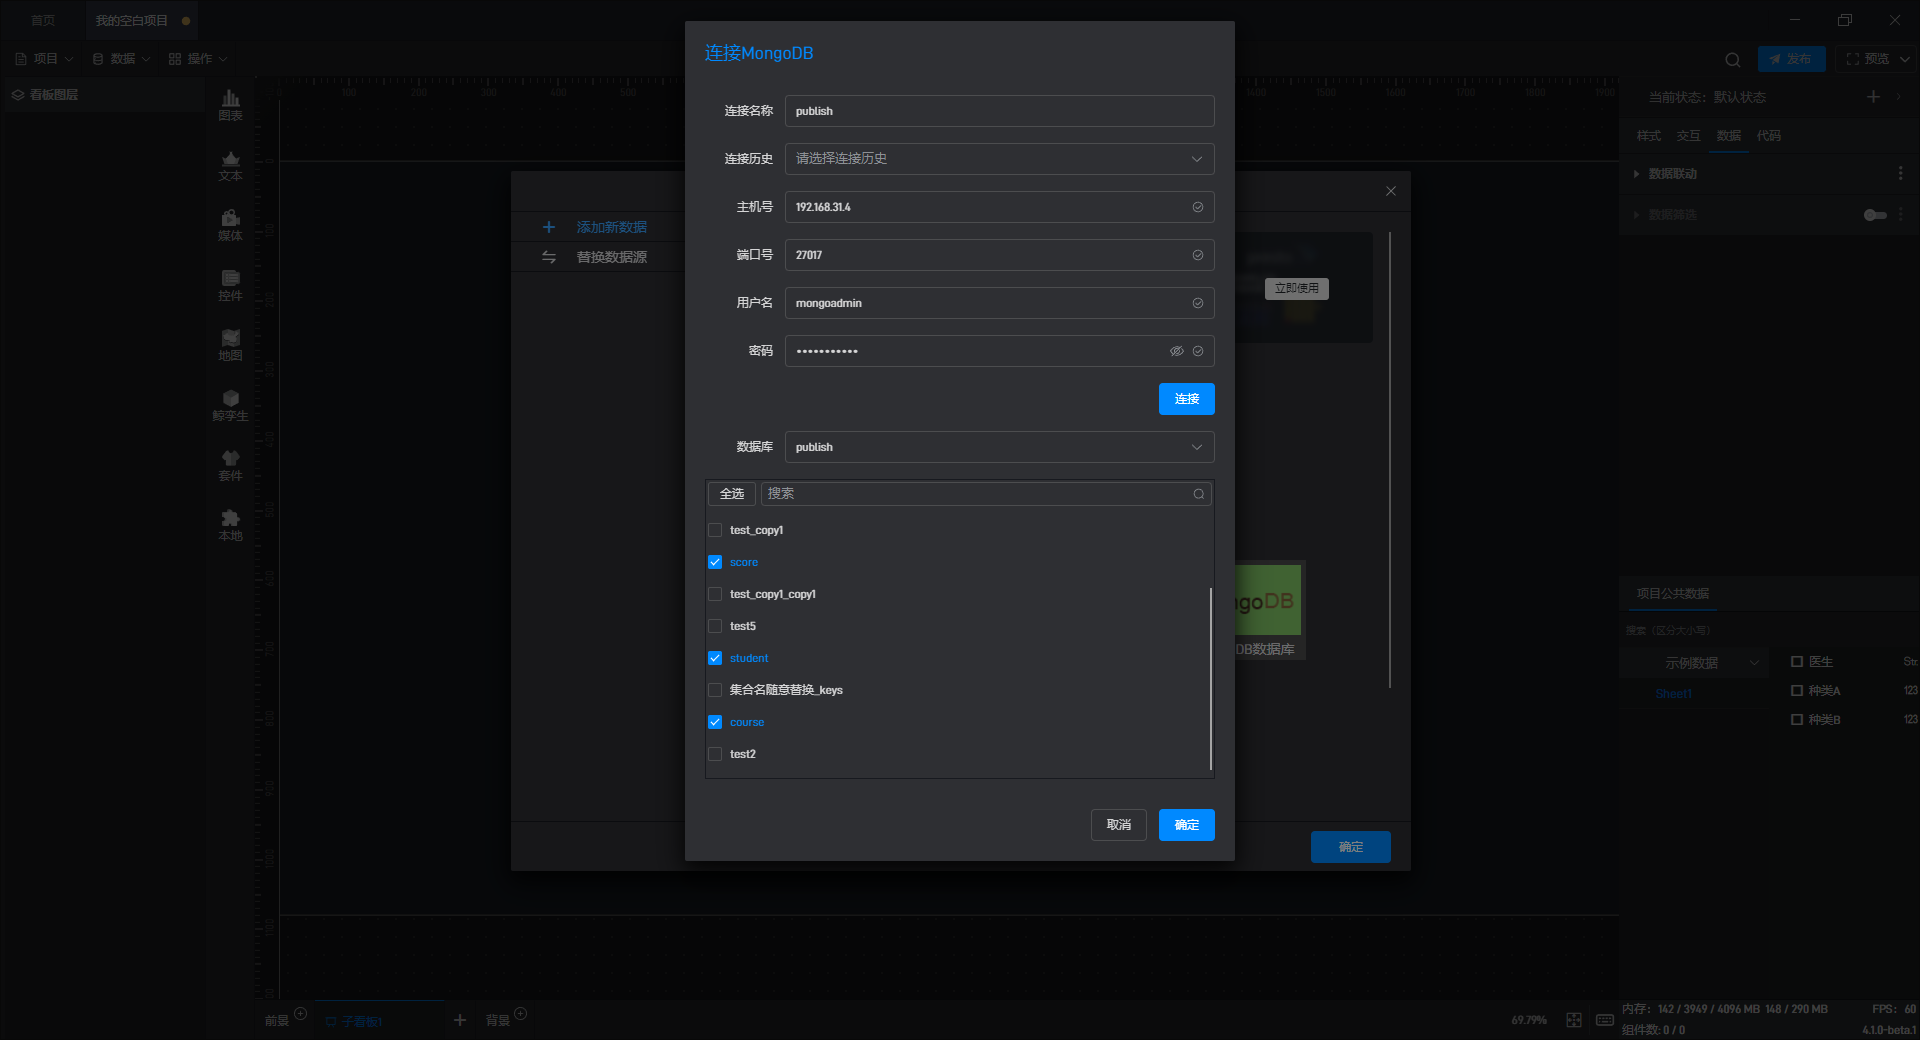This screenshot has width=1920, height=1040.
Task: Open the 操作 menu dropdown
Action: [x=198, y=59]
